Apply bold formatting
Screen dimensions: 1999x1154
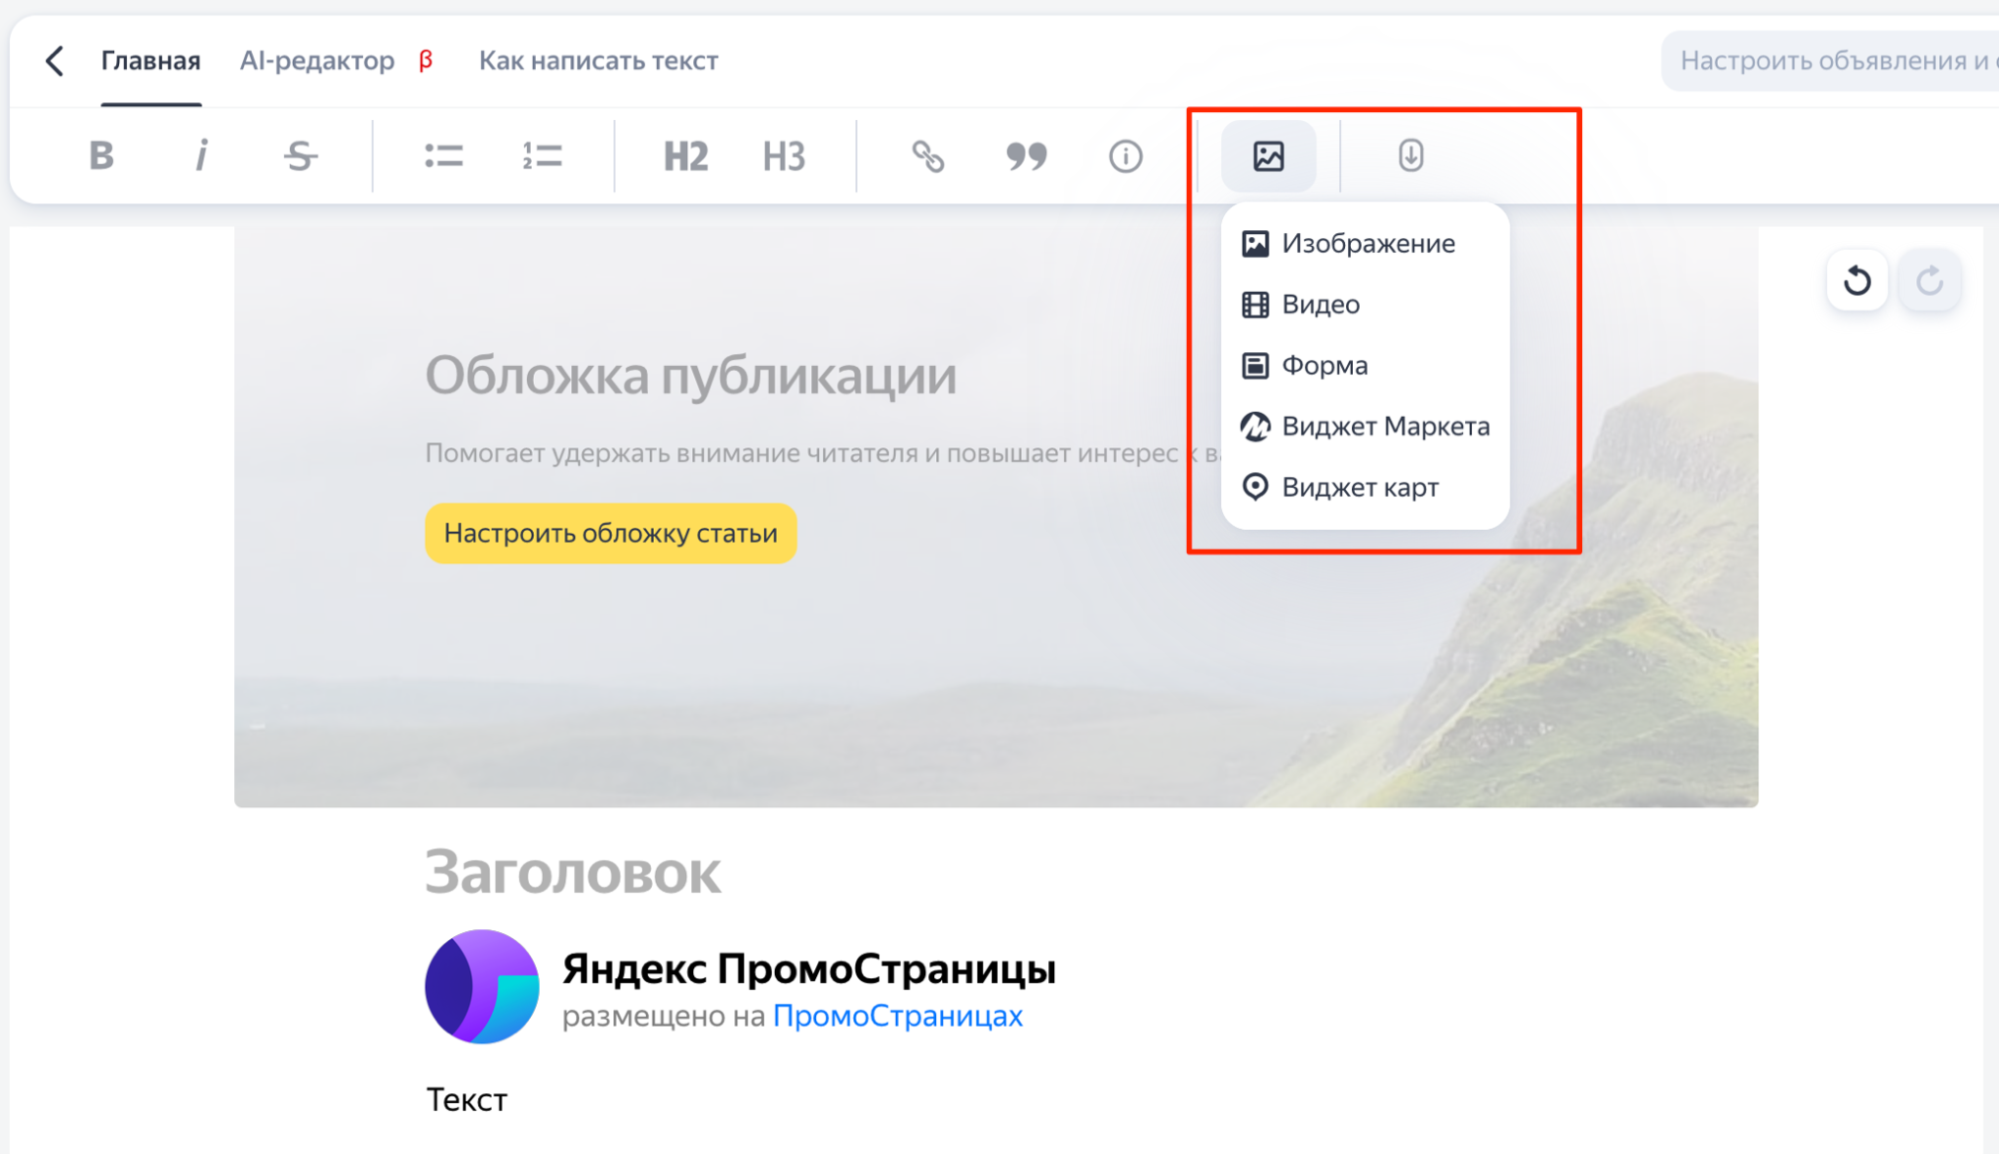click(100, 156)
